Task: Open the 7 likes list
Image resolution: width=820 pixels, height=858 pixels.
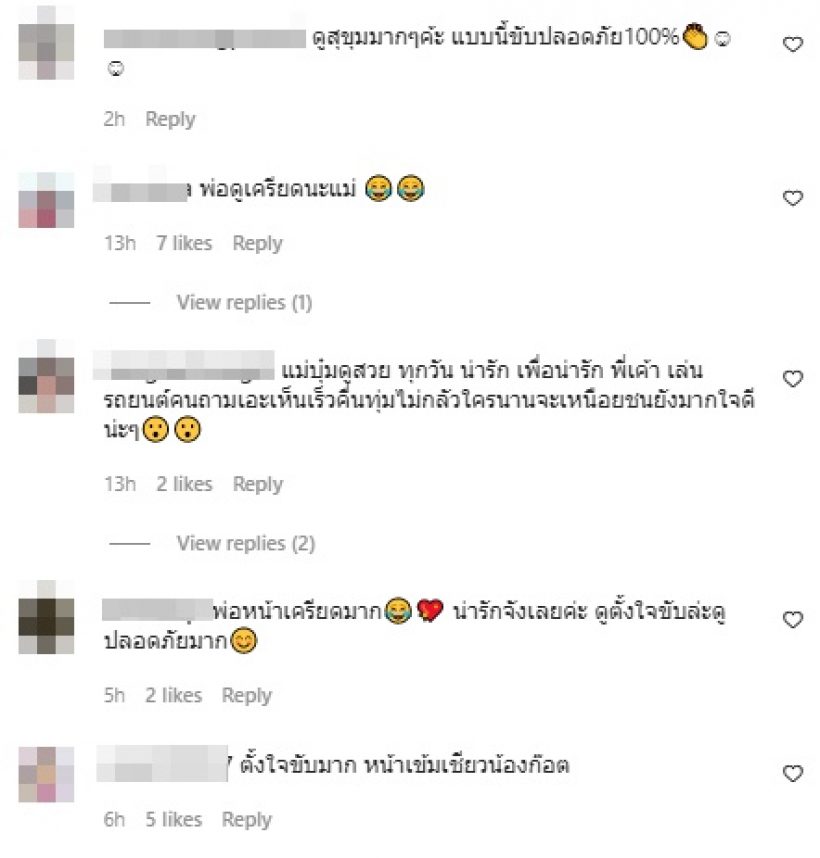Action: [184, 243]
